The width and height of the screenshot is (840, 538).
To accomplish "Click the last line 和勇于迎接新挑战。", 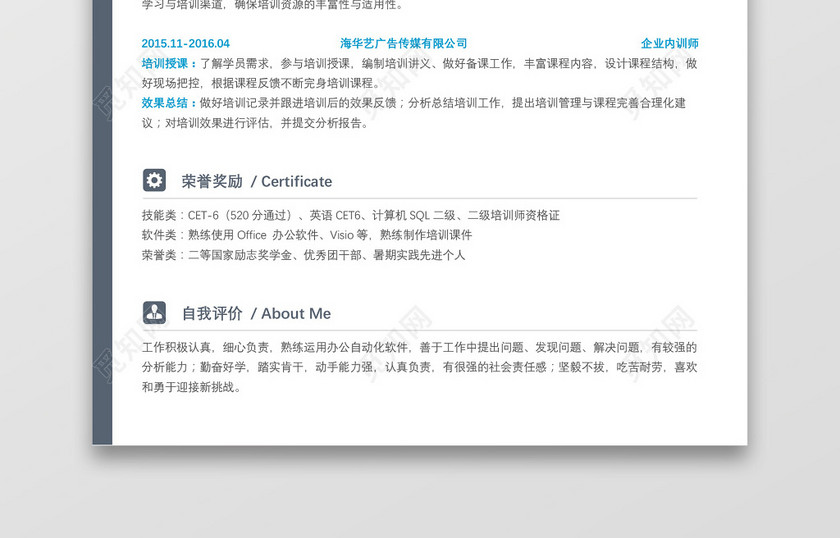I will (x=192, y=387).
